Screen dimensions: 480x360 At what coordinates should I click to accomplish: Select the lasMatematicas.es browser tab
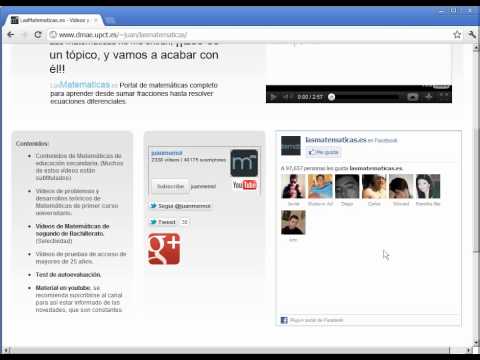pos(53,20)
